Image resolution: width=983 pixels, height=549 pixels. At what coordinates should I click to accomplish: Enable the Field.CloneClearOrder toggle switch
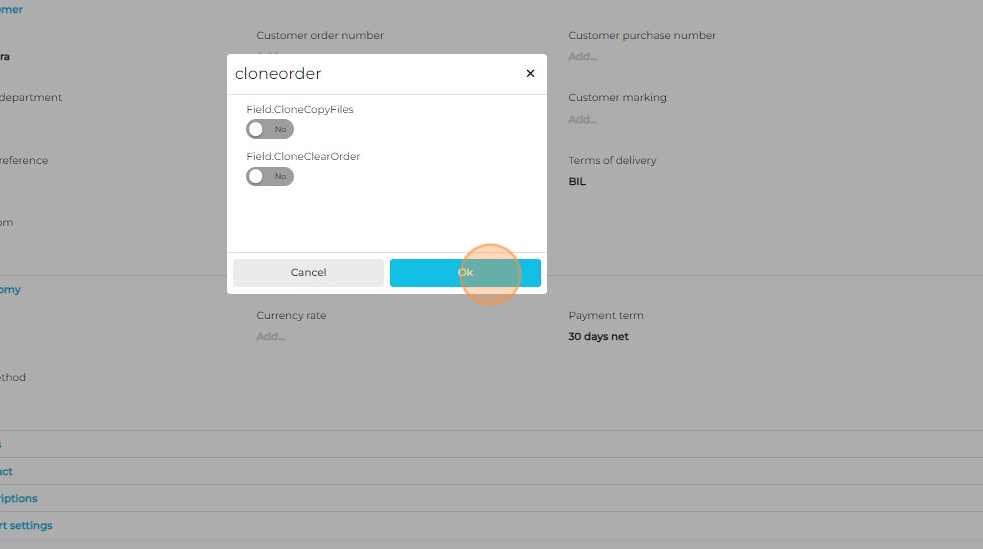[269, 176]
